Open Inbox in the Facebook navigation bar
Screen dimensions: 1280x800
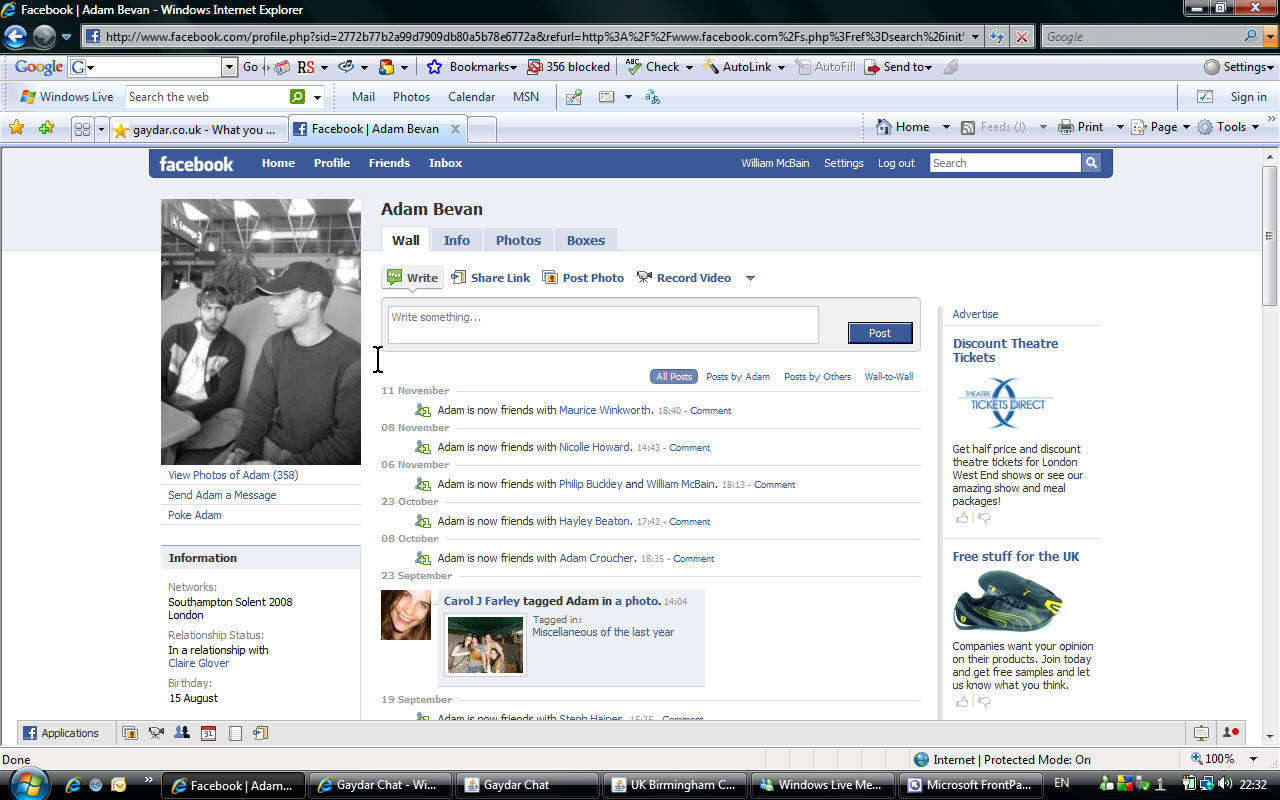(445, 163)
